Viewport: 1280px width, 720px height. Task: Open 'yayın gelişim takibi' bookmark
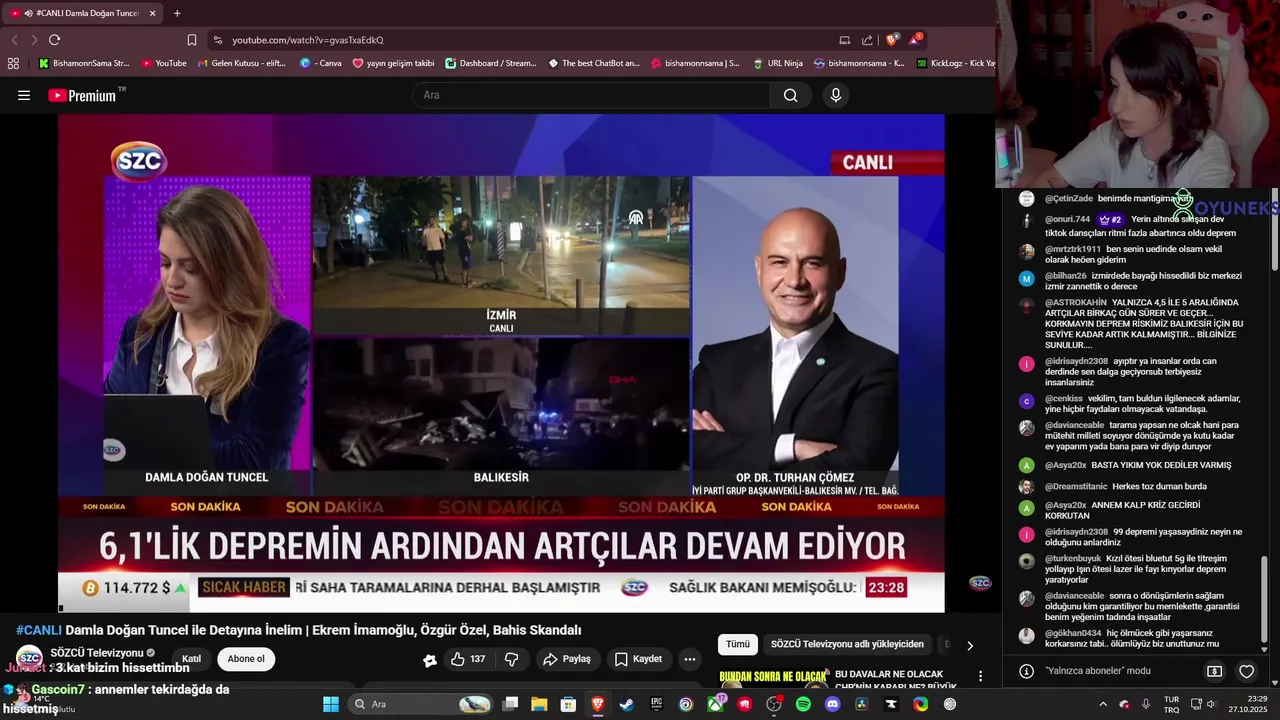393,63
